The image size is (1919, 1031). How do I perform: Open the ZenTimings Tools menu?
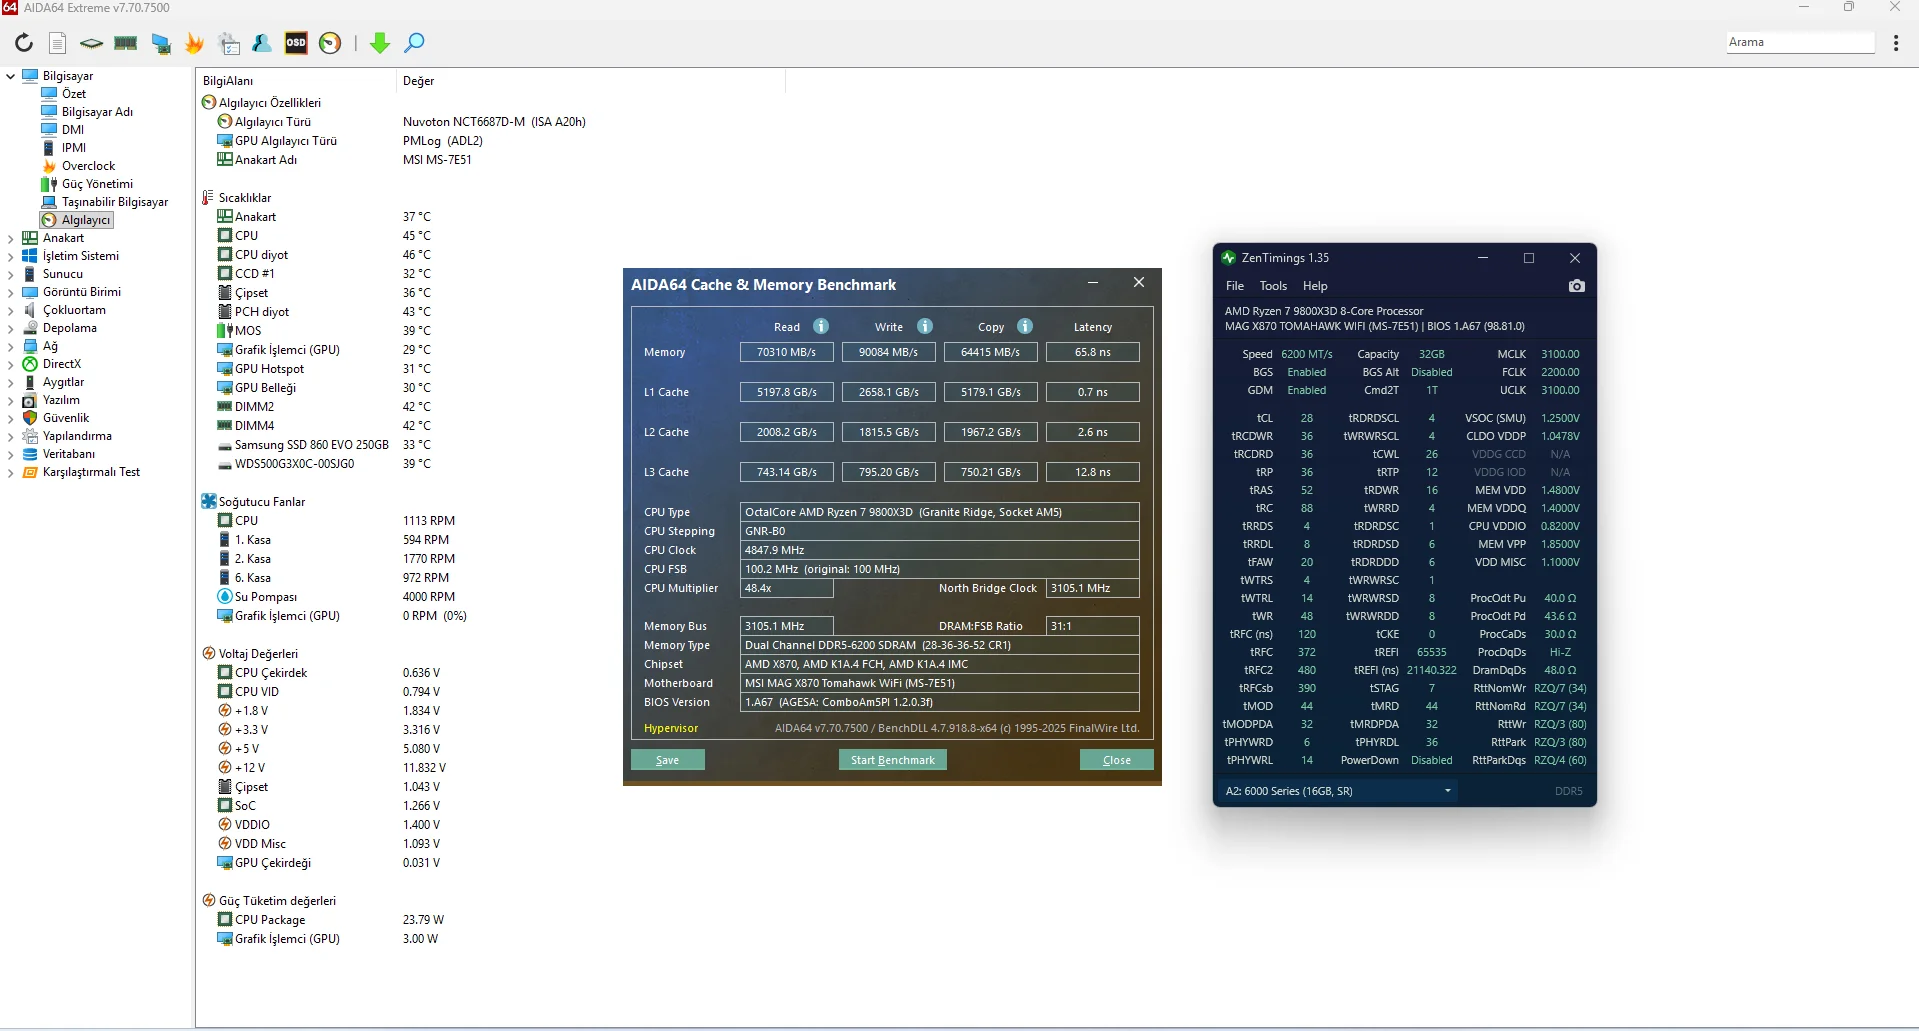pos(1273,286)
